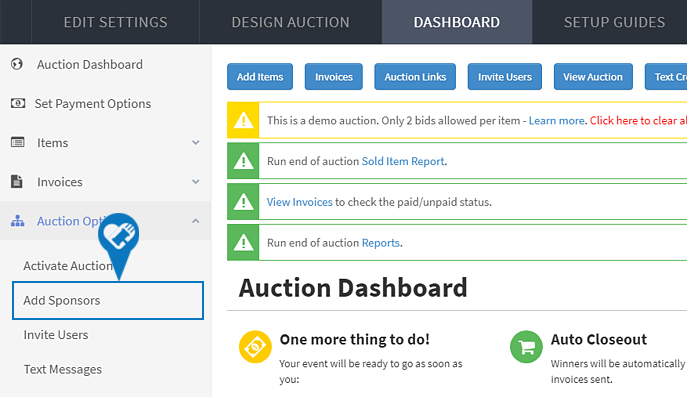Expand the Items submenu chevron
Image resolution: width=689 pixels, height=398 pixels.
[196, 142]
